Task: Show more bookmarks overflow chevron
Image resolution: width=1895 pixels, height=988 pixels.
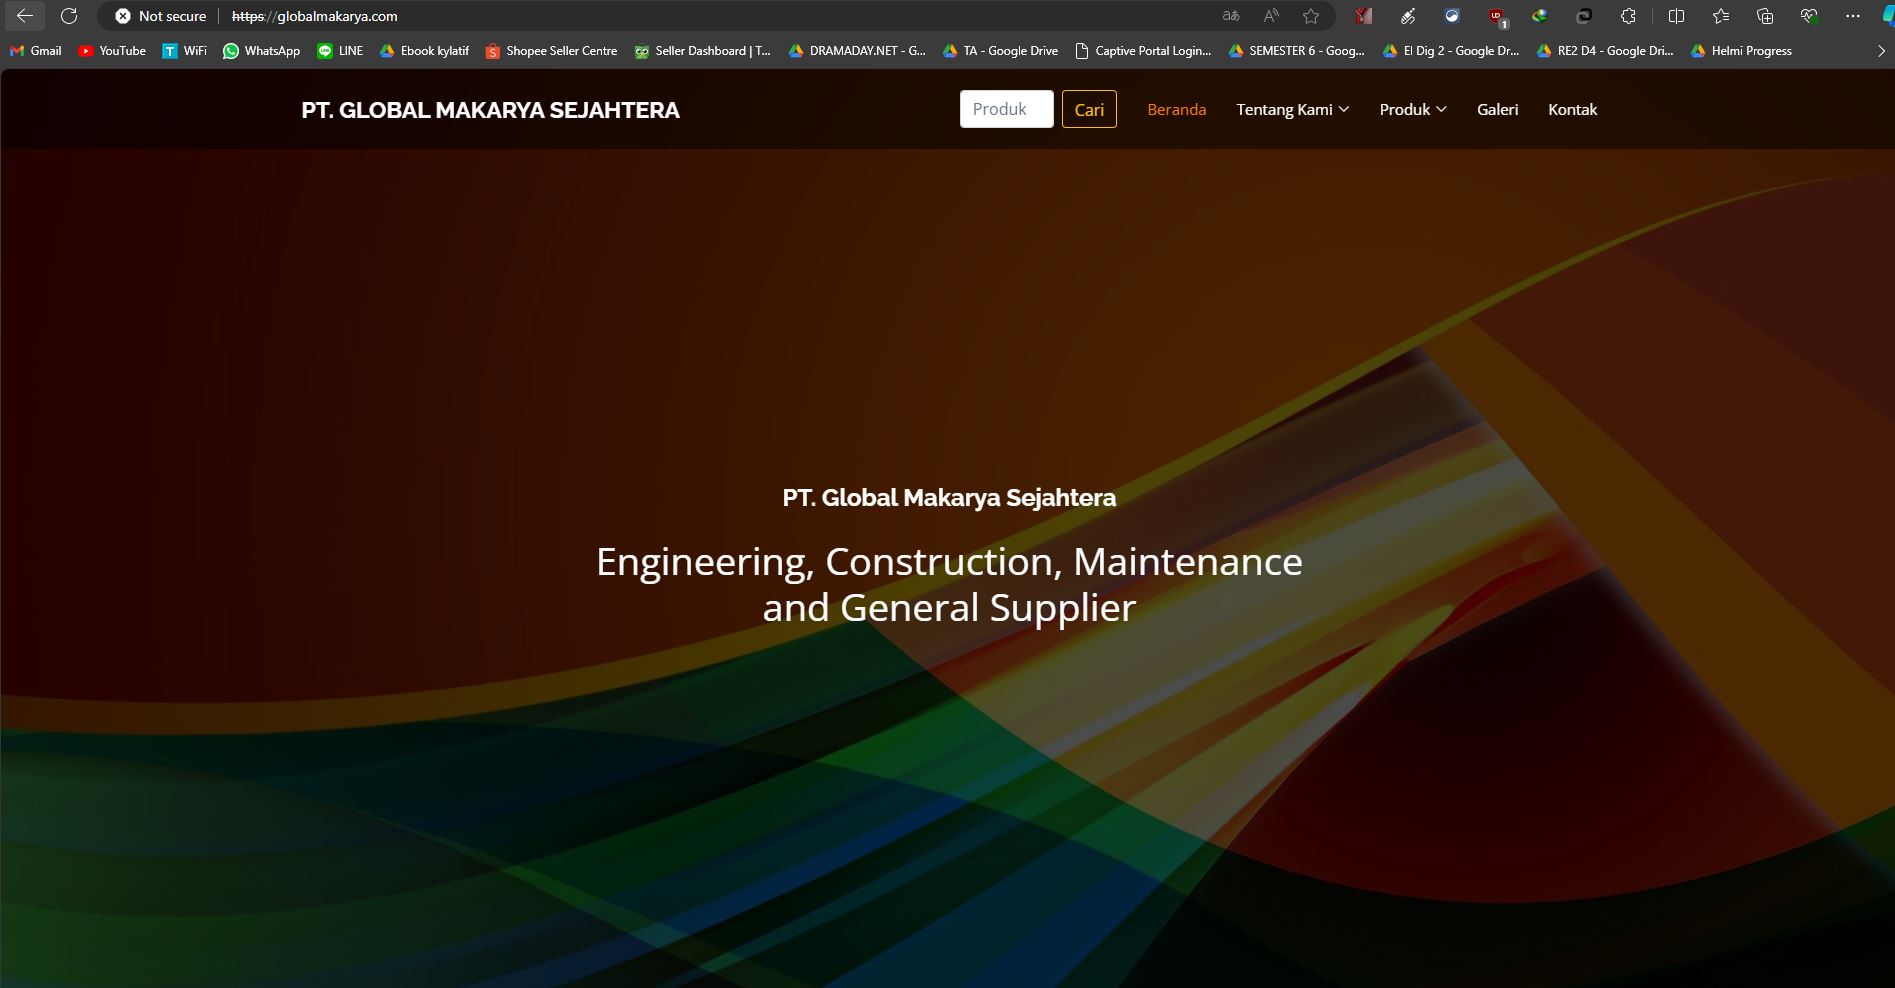Action: click(x=1880, y=51)
